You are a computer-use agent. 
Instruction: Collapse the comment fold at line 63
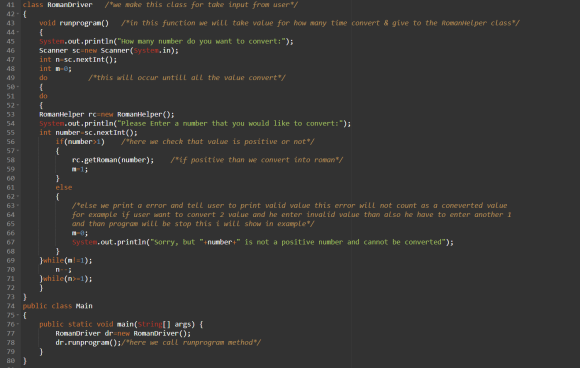18,206
